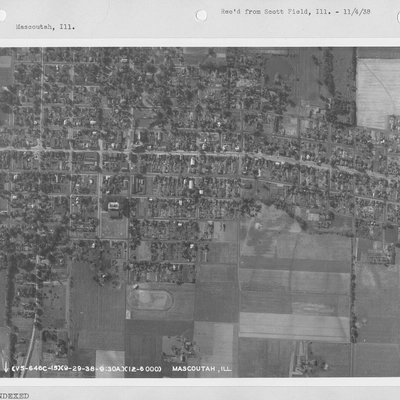Click the 'Rec'd from Scott Field, Ill.' note
Screen dimensions: 400x400
point(276,12)
